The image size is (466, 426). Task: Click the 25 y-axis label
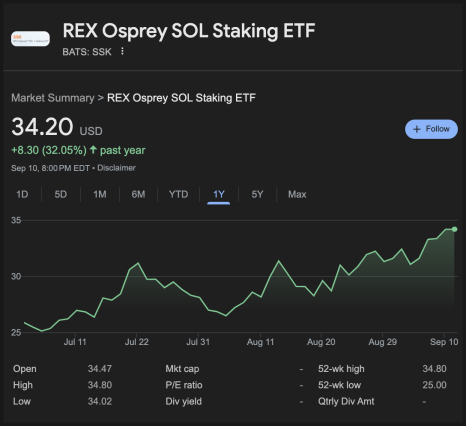click(16, 332)
